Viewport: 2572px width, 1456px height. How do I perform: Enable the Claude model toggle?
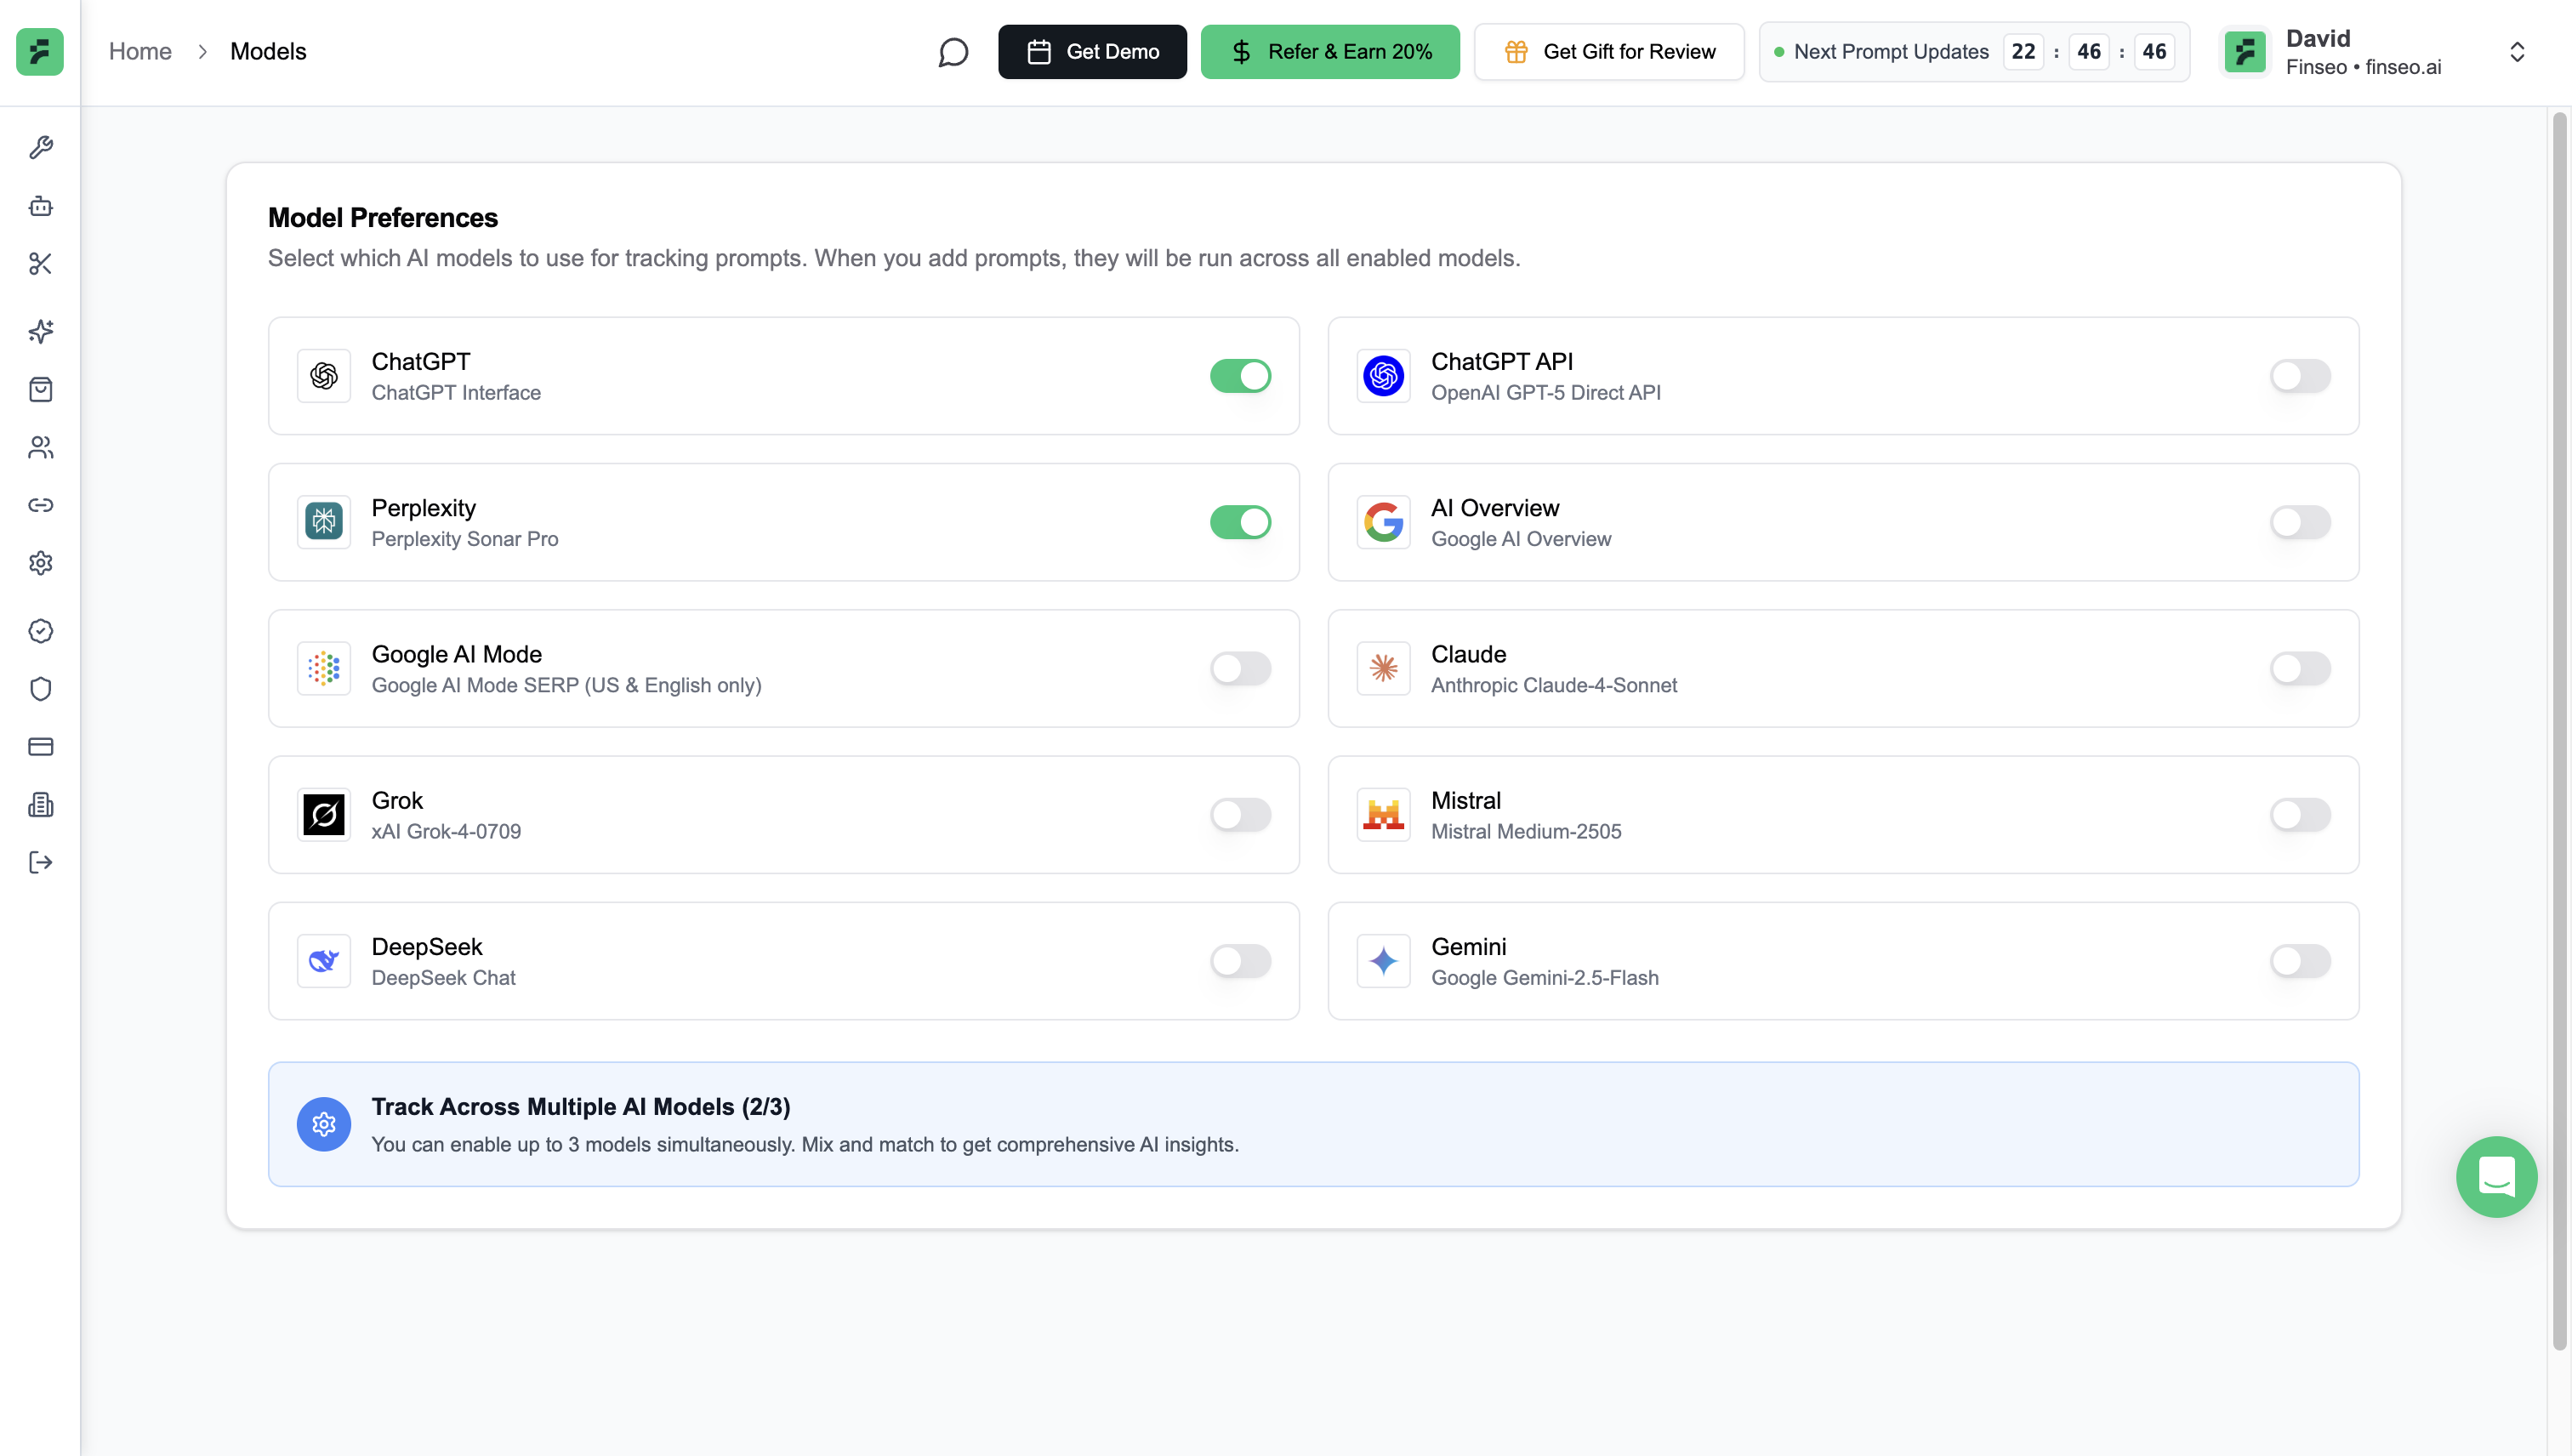click(2299, 668)
